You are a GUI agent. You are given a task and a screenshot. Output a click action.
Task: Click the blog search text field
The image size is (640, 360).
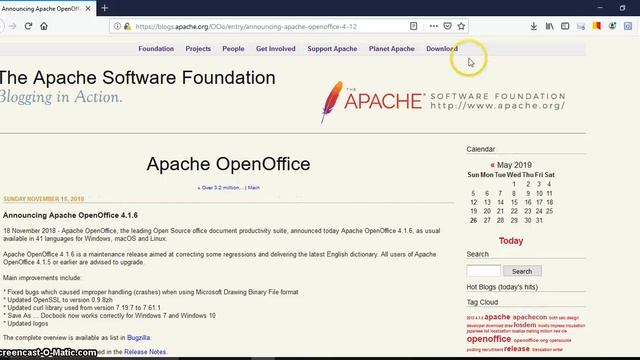point(483,271)
